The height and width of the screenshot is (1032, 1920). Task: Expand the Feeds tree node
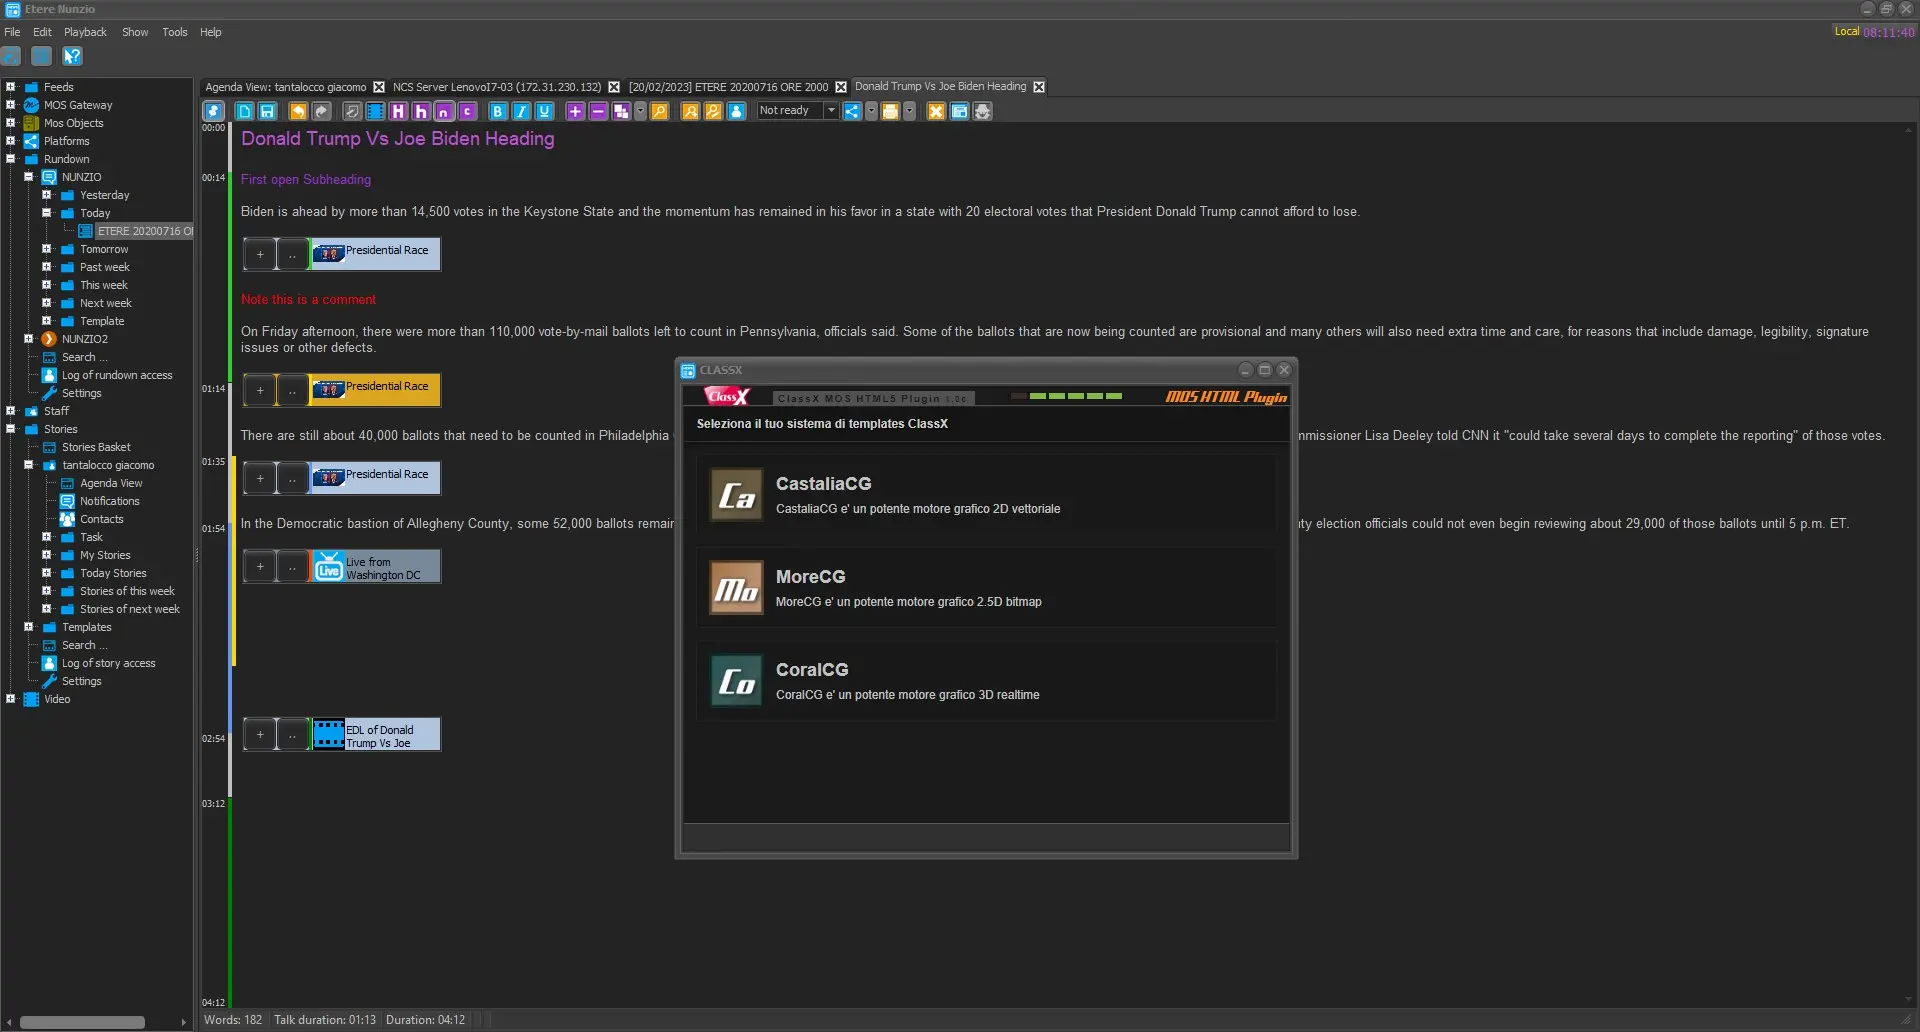click(11, 87)
